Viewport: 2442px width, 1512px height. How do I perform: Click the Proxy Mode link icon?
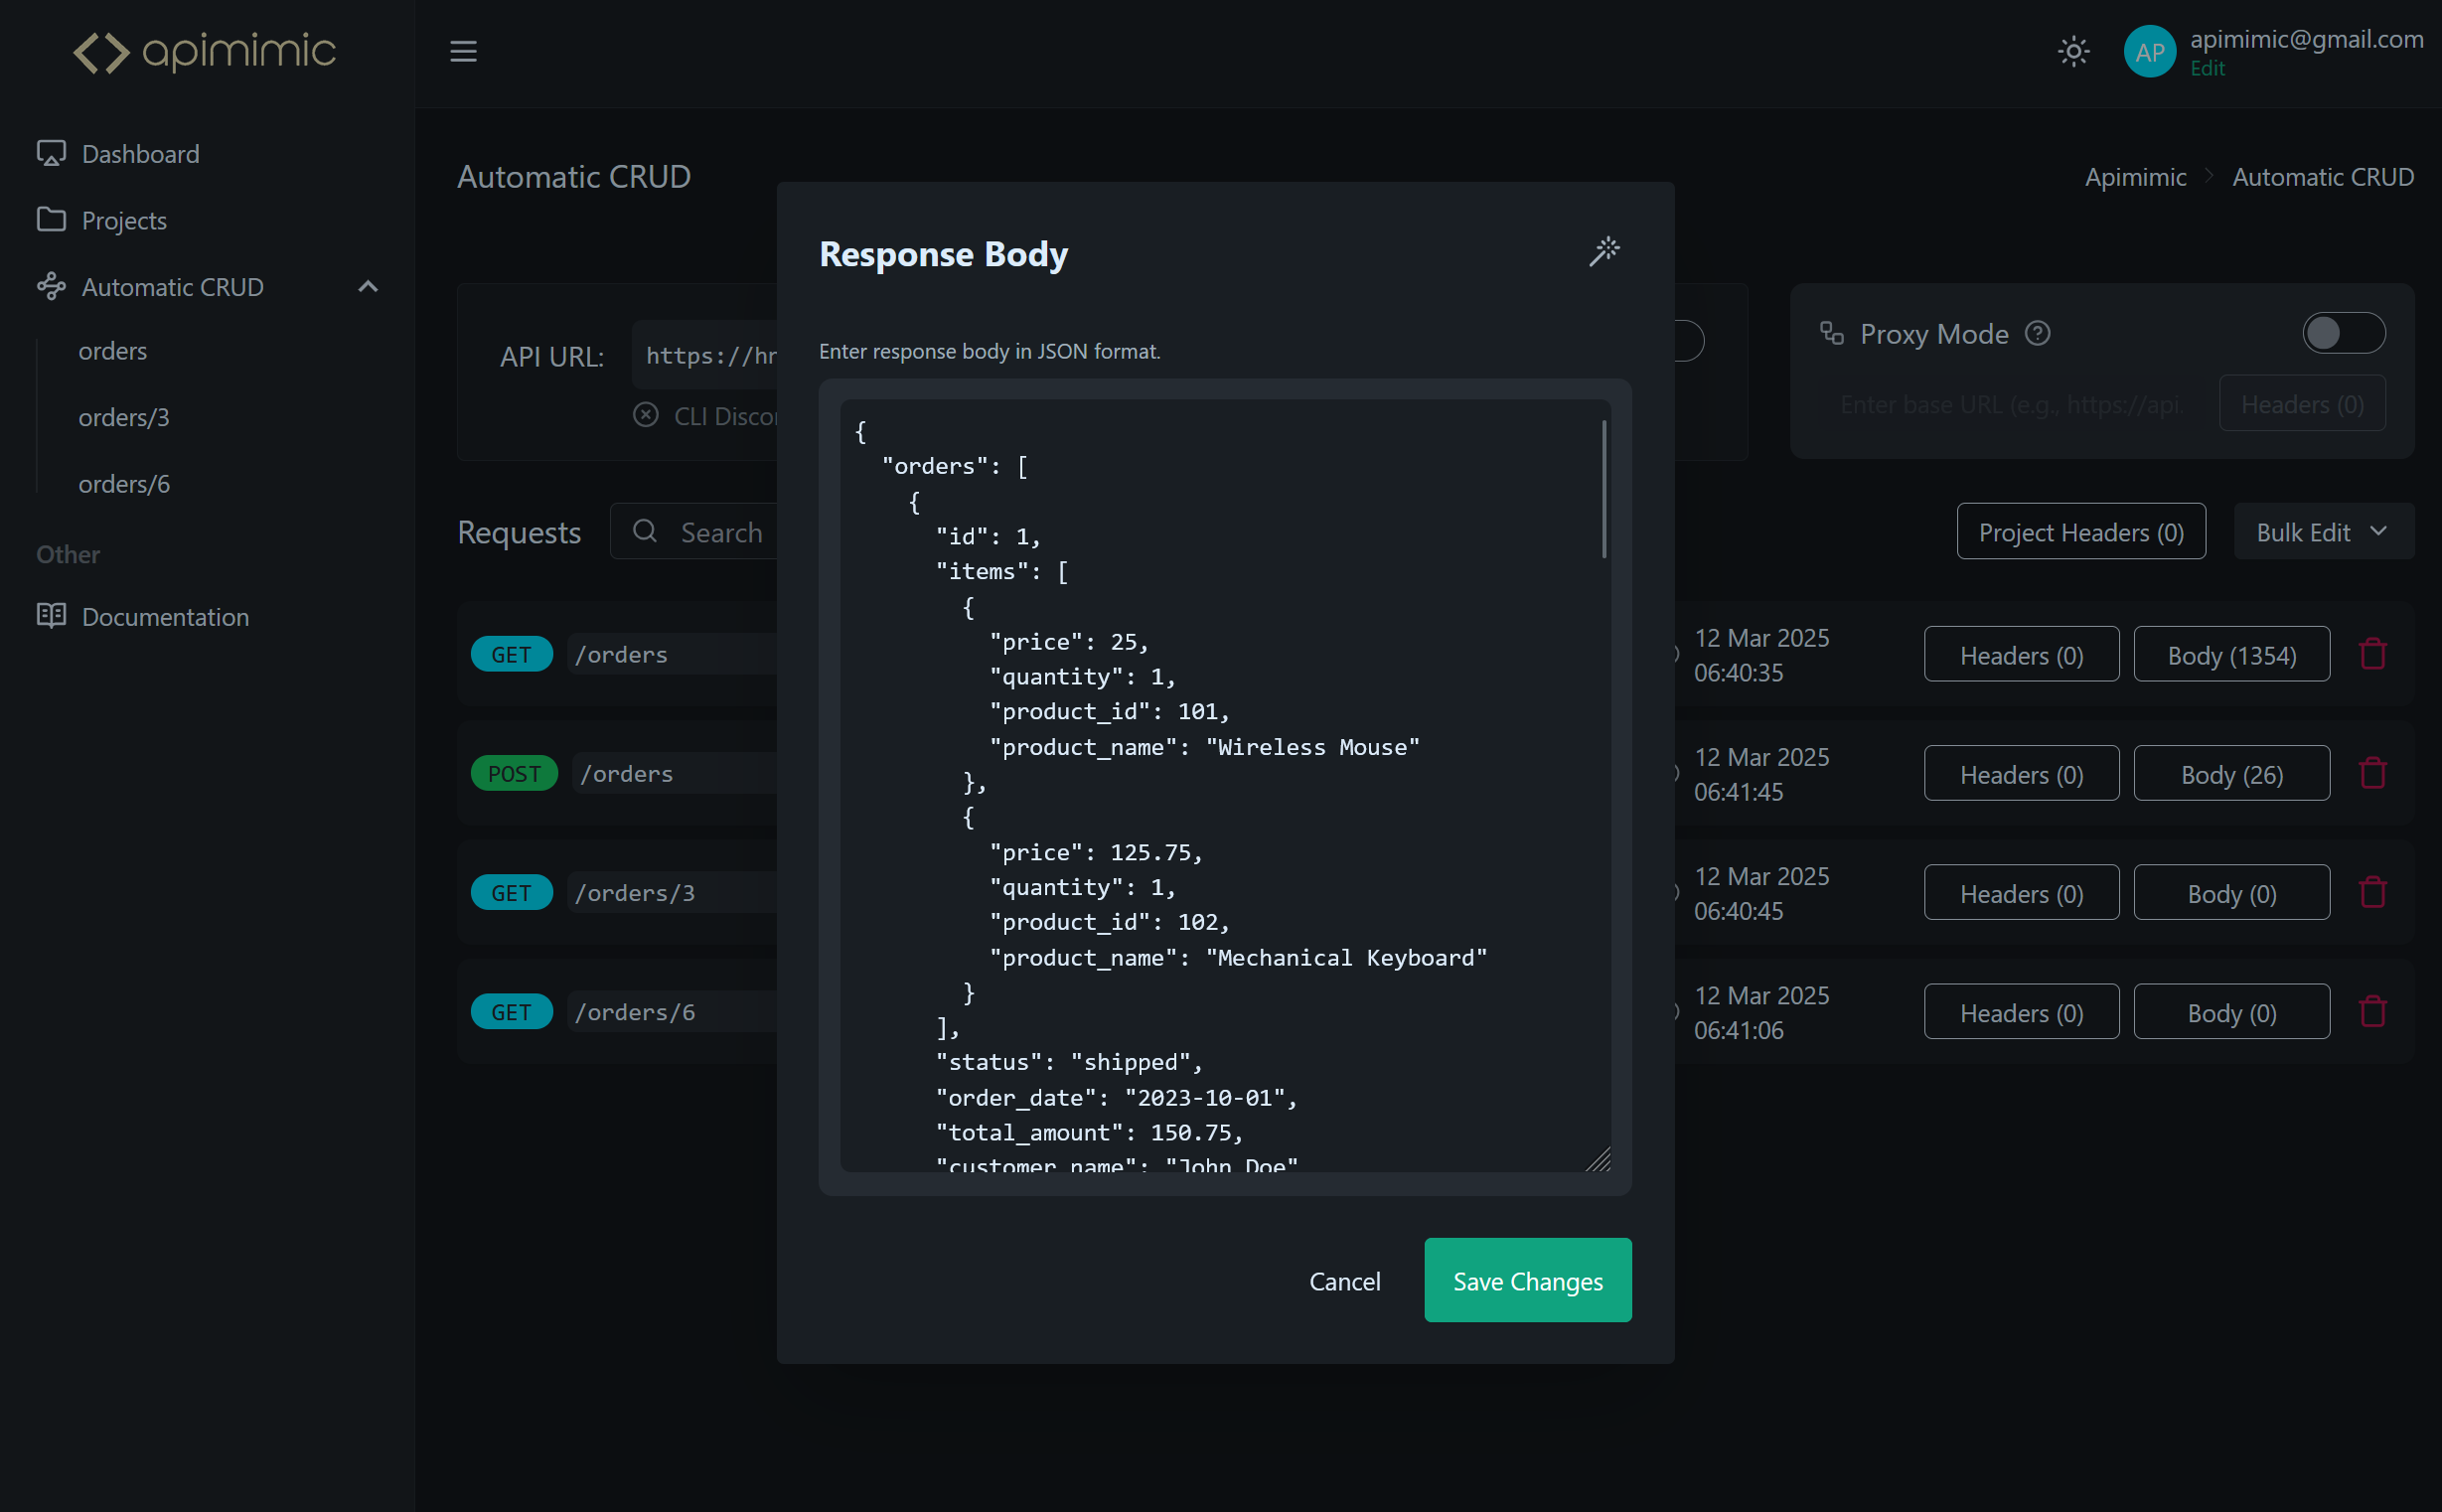pyautogui.click(x=1831, y=333)
